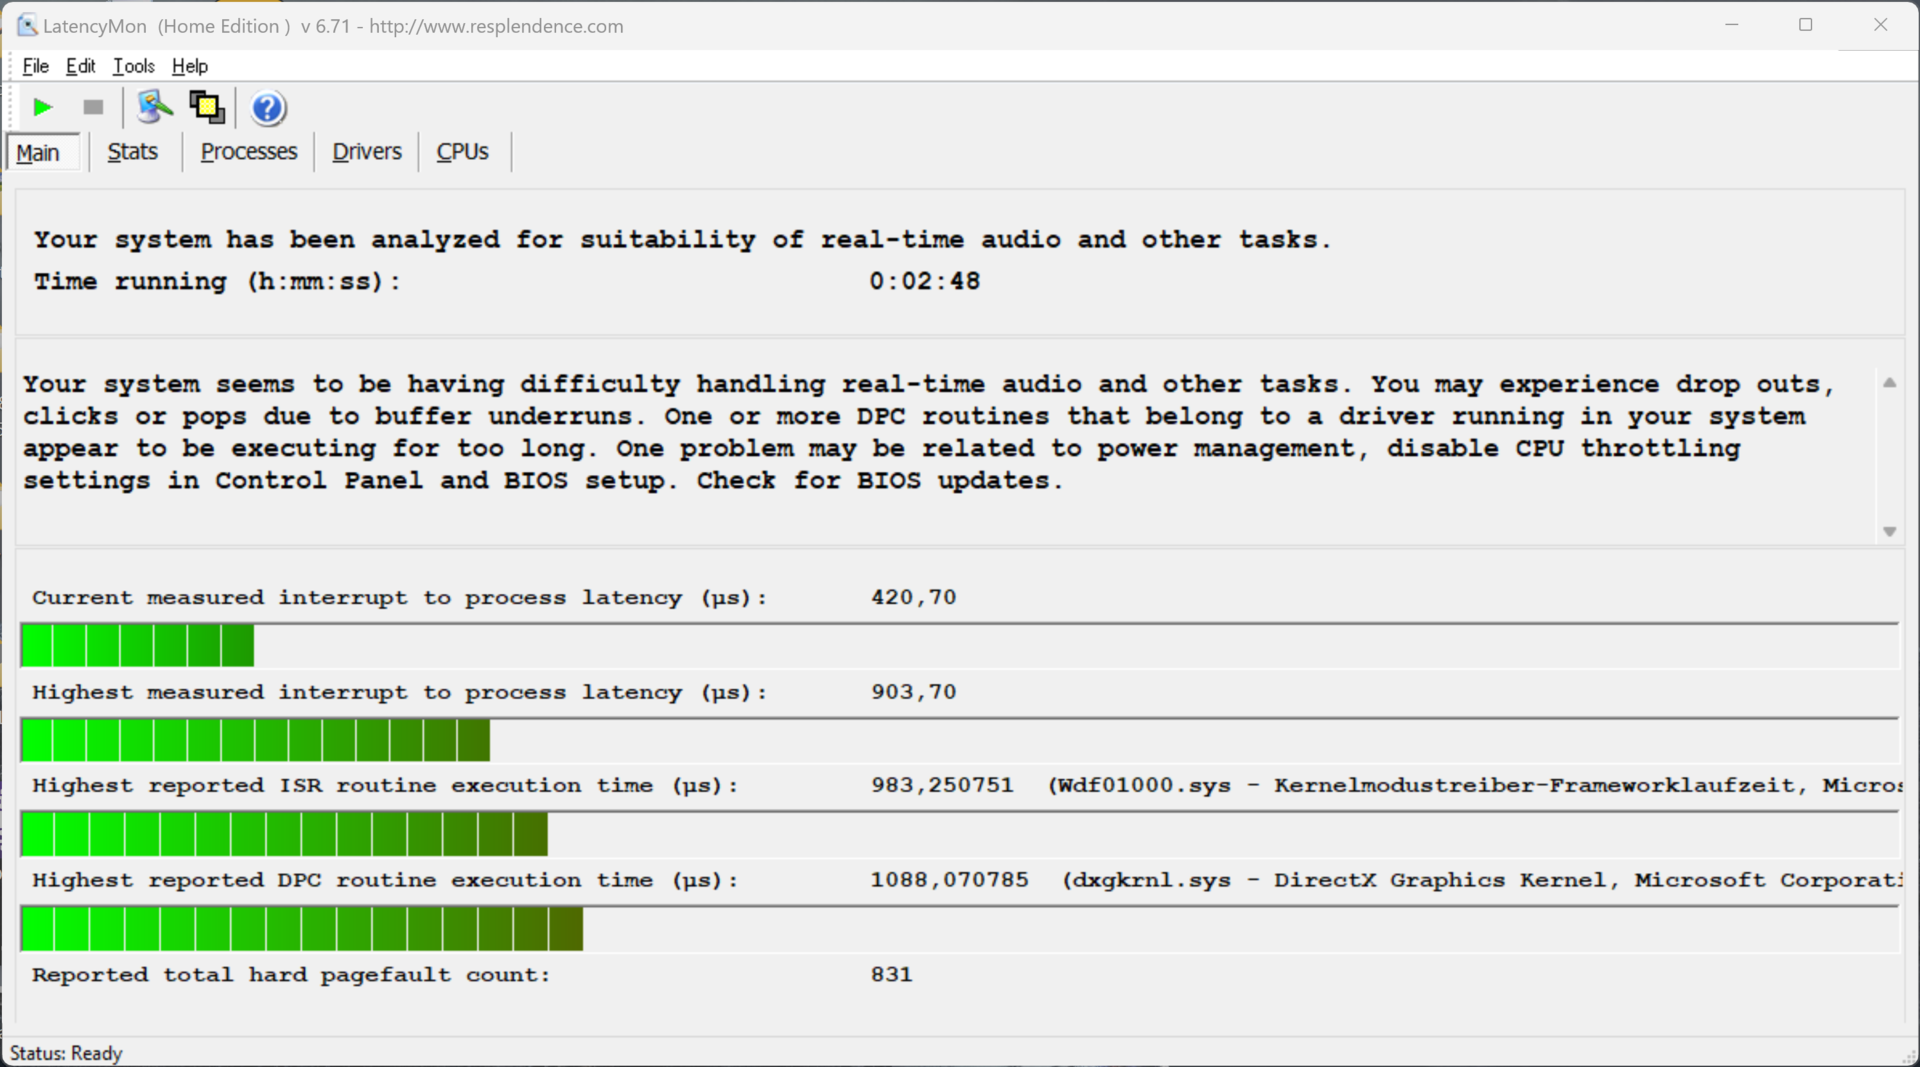
Task: Close the LatencyMon window
Action: (x=1880, y=25)
